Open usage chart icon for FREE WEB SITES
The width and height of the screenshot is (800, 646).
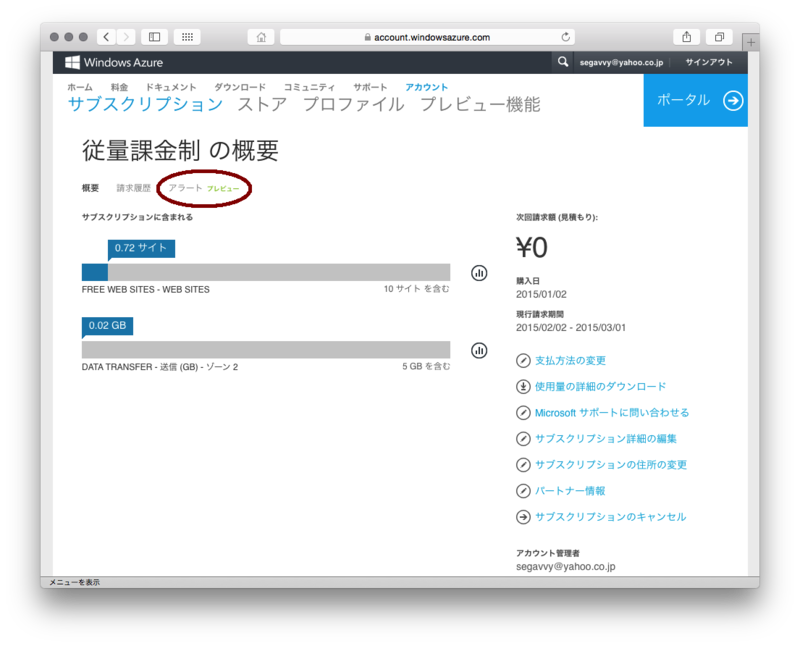pyautogui.click(x=479, y=273)
